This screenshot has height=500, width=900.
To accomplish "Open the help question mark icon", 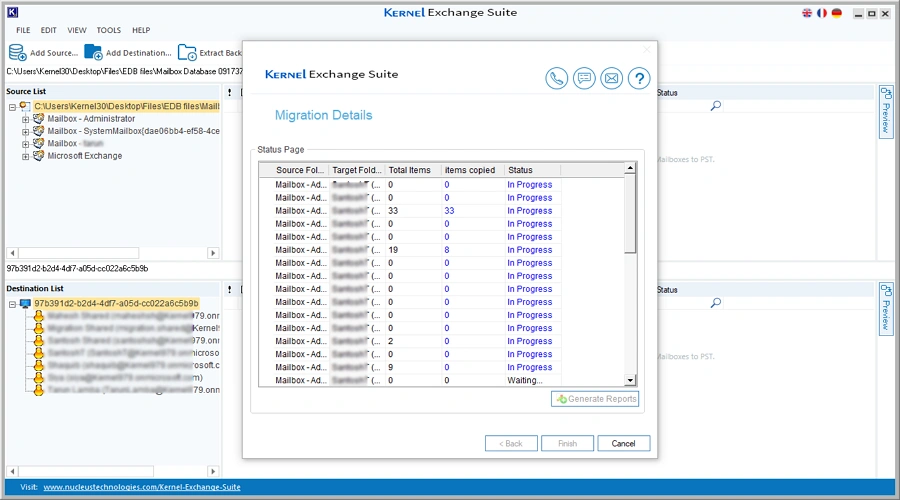I will 639,78.
